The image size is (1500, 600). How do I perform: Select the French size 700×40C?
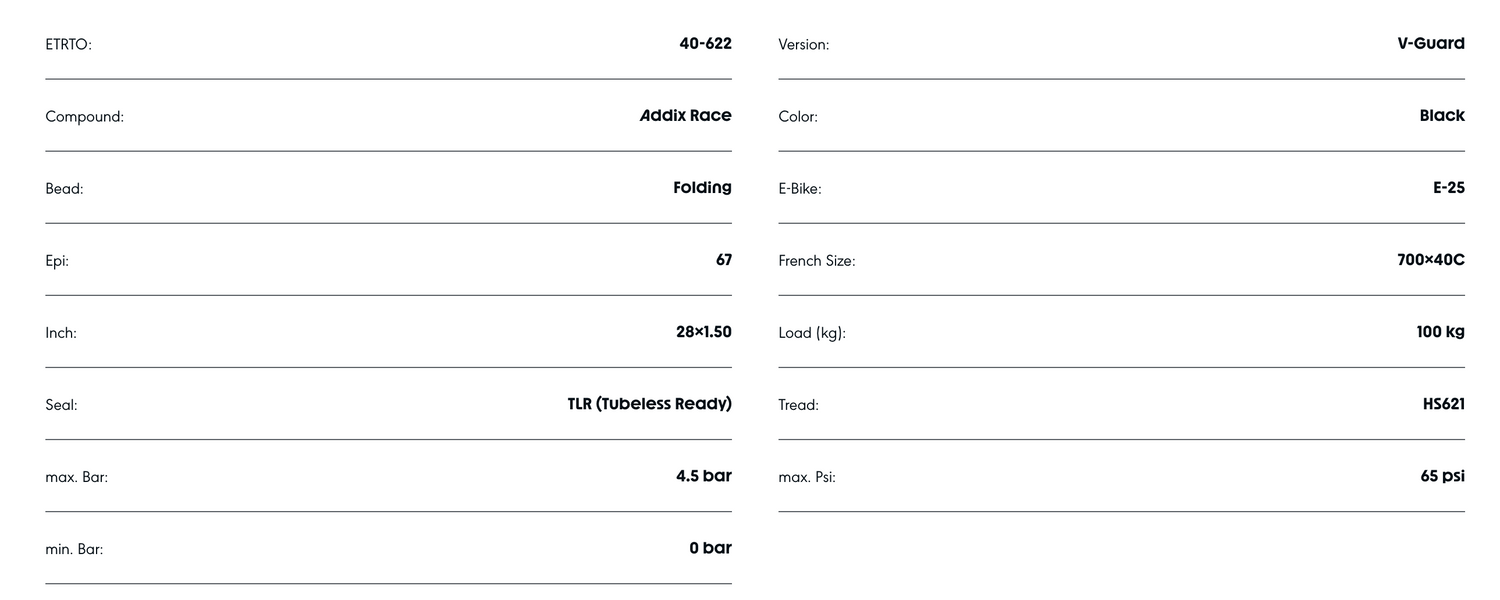click(1431, 260)
